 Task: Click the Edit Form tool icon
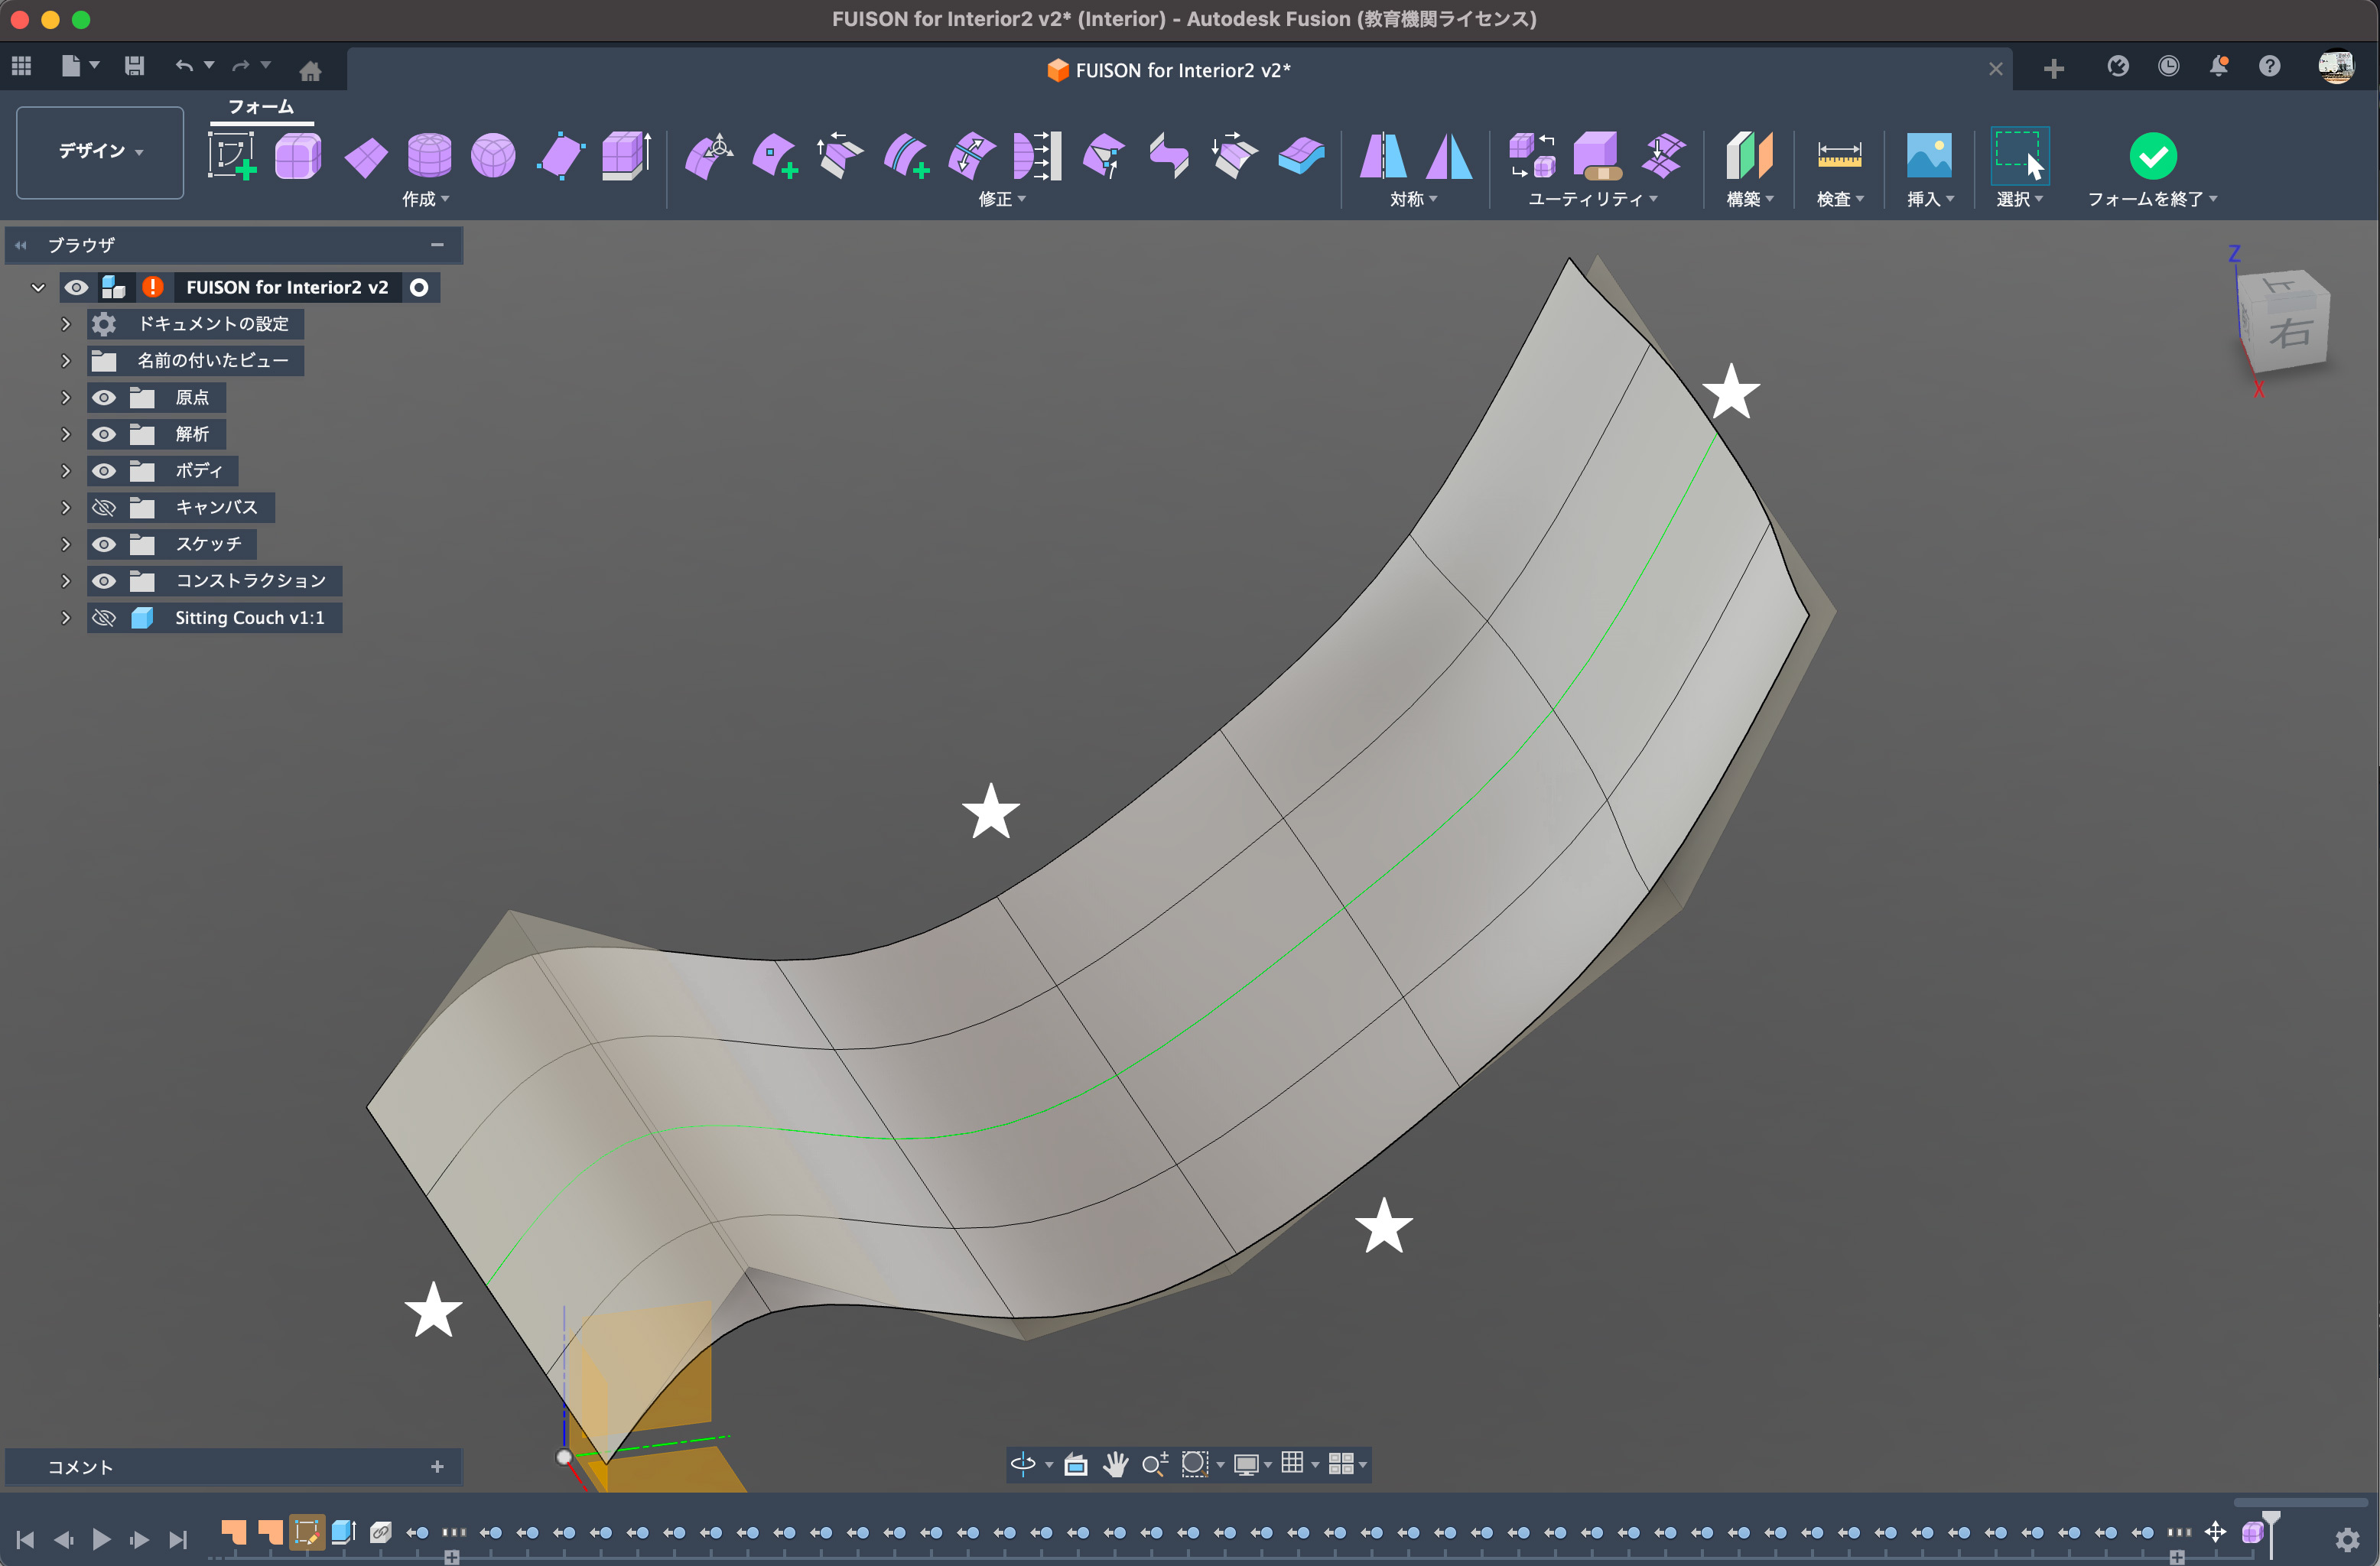(x=709, y=156)
